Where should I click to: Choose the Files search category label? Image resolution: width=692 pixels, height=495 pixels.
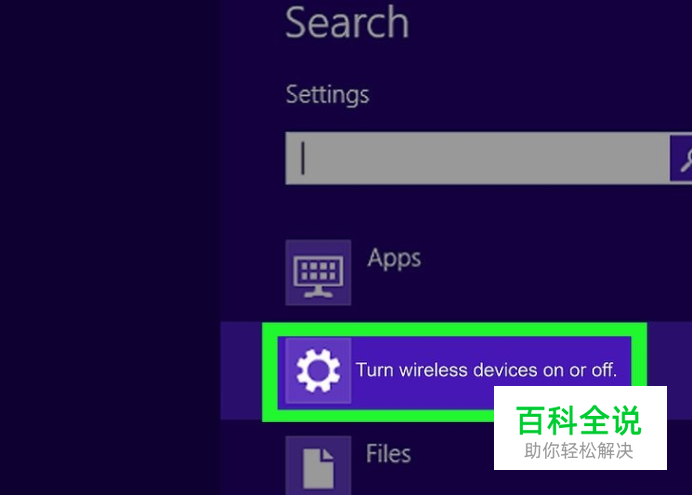388,454
